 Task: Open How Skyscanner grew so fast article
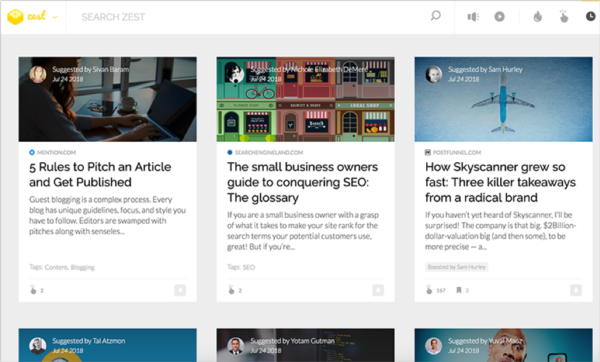tap(501, 182)
